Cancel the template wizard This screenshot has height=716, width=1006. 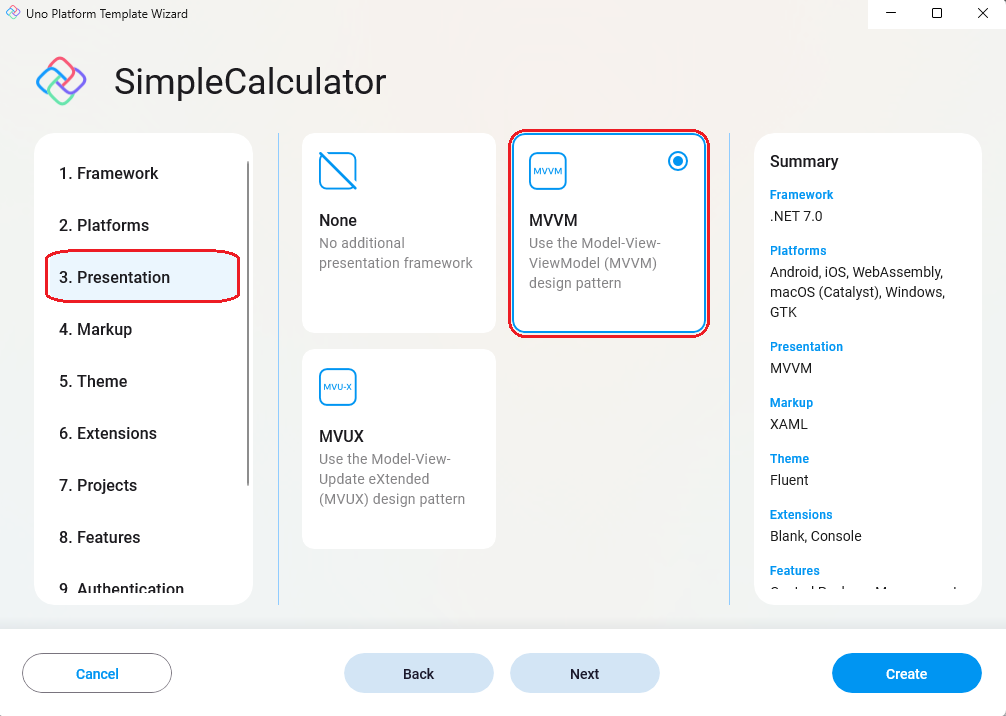point(97,673)
